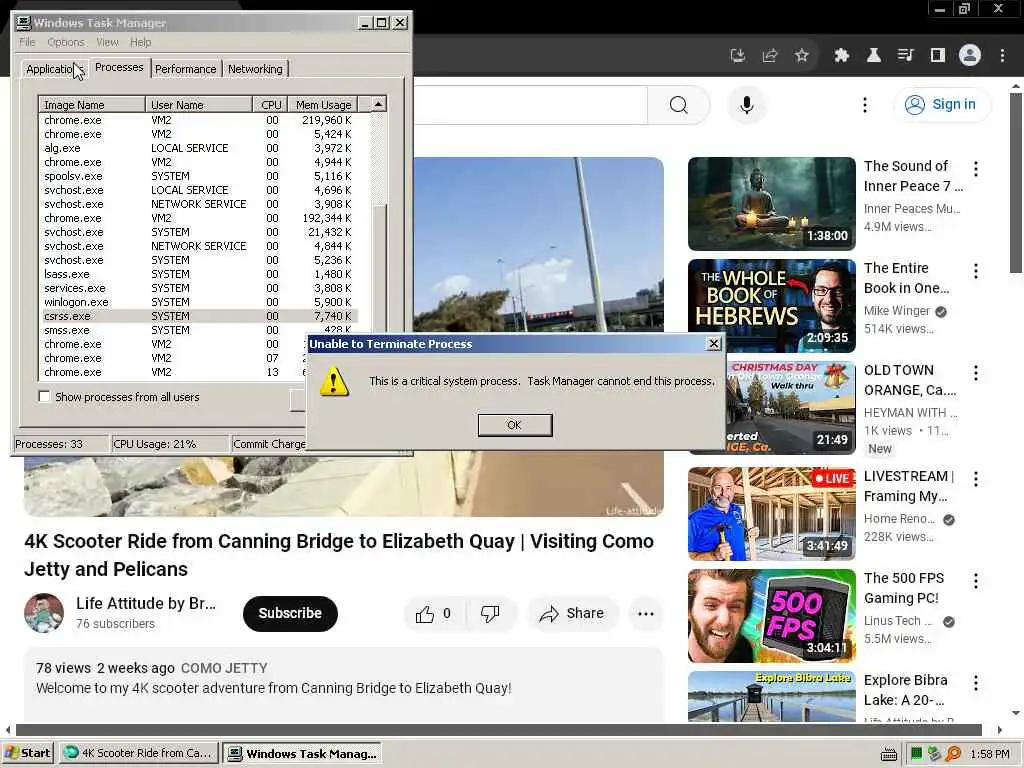The image size is (1024, 768).
Task: Select the Processes tab
Action: pos(119,67)
